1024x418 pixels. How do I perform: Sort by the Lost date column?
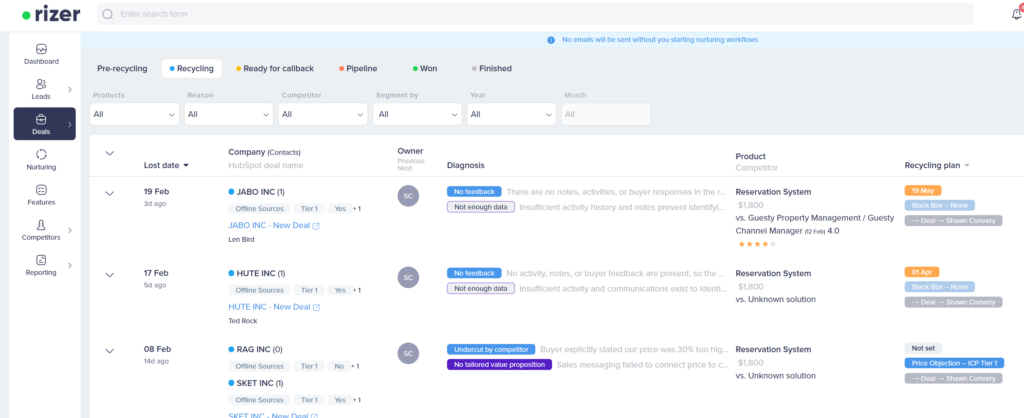[166, 165]
